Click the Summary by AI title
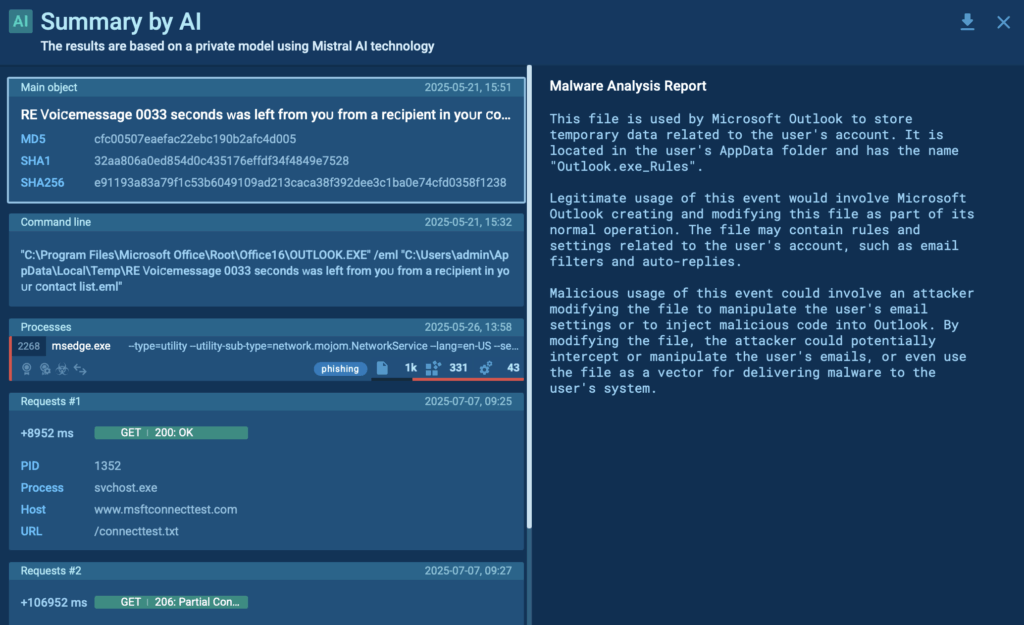Screen dimensions: 1024x625 121,22
